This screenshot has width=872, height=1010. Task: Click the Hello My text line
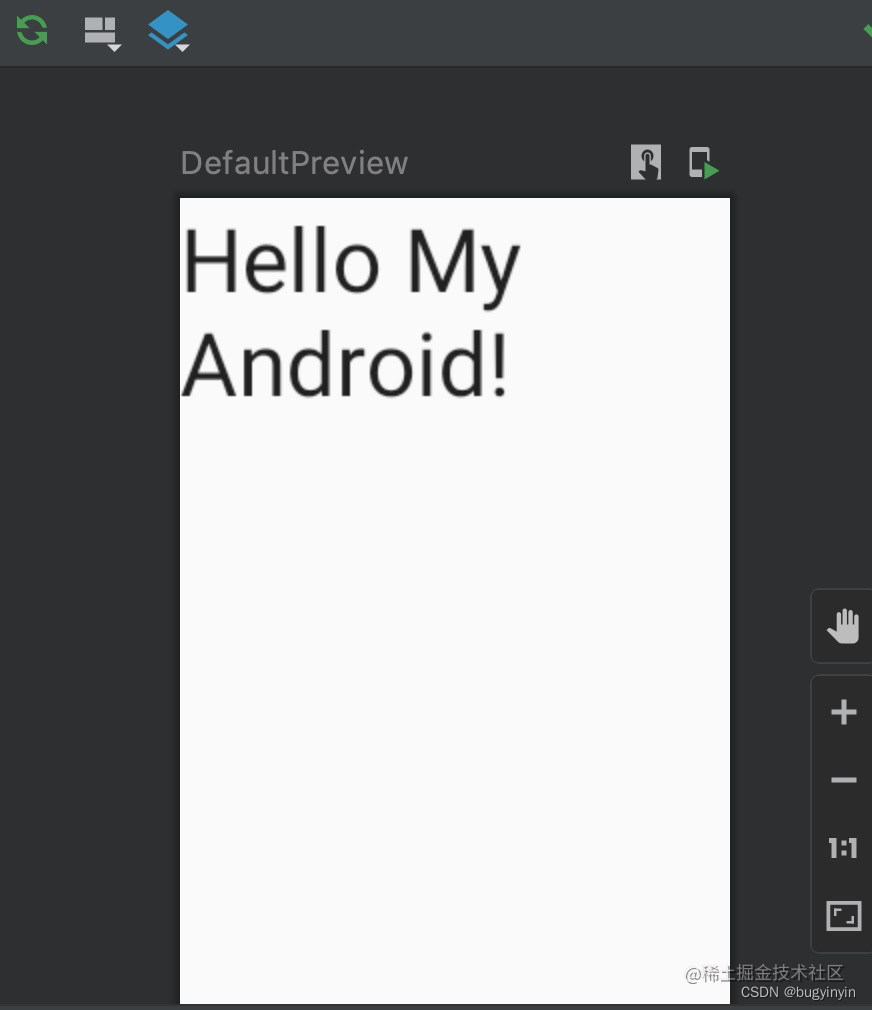pyautogui.click(x=350, y=260)
